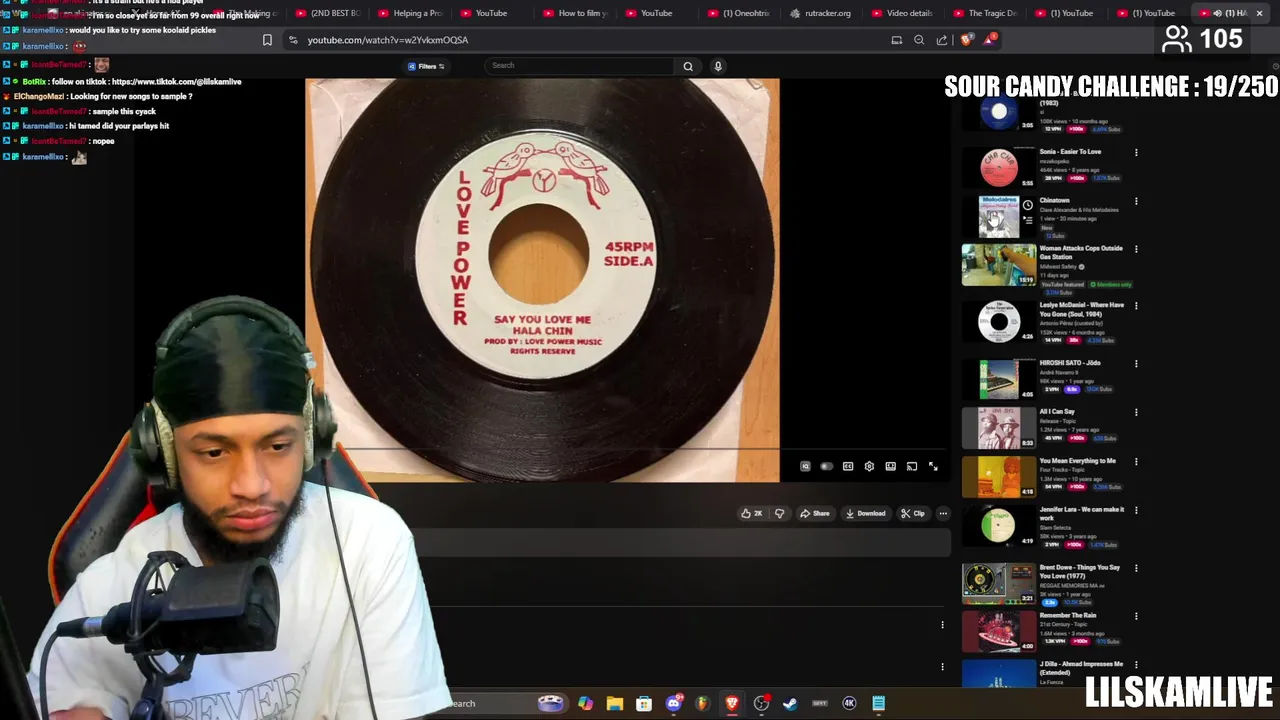Open the Filters control in the search bar
1280x720 pixels.
[426, 67]
